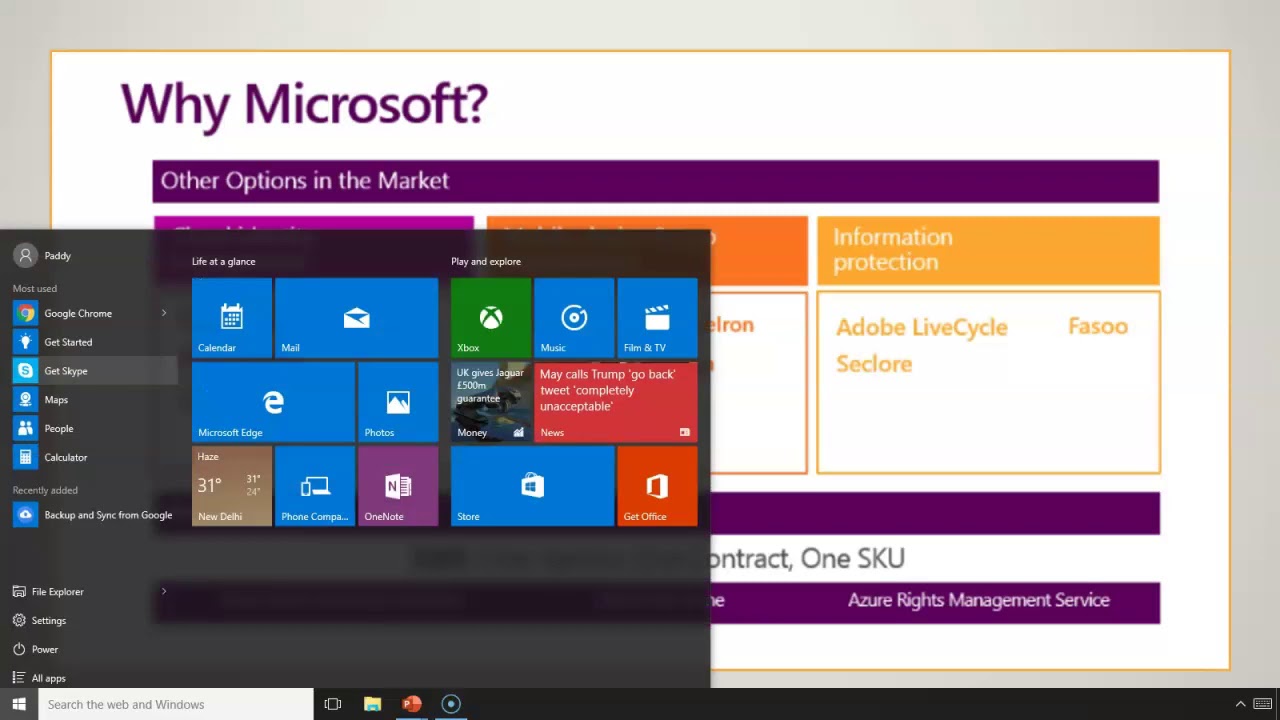Launch the Microsoft Edge tile
Screen dimensions: 1280x720
[273, 402]
